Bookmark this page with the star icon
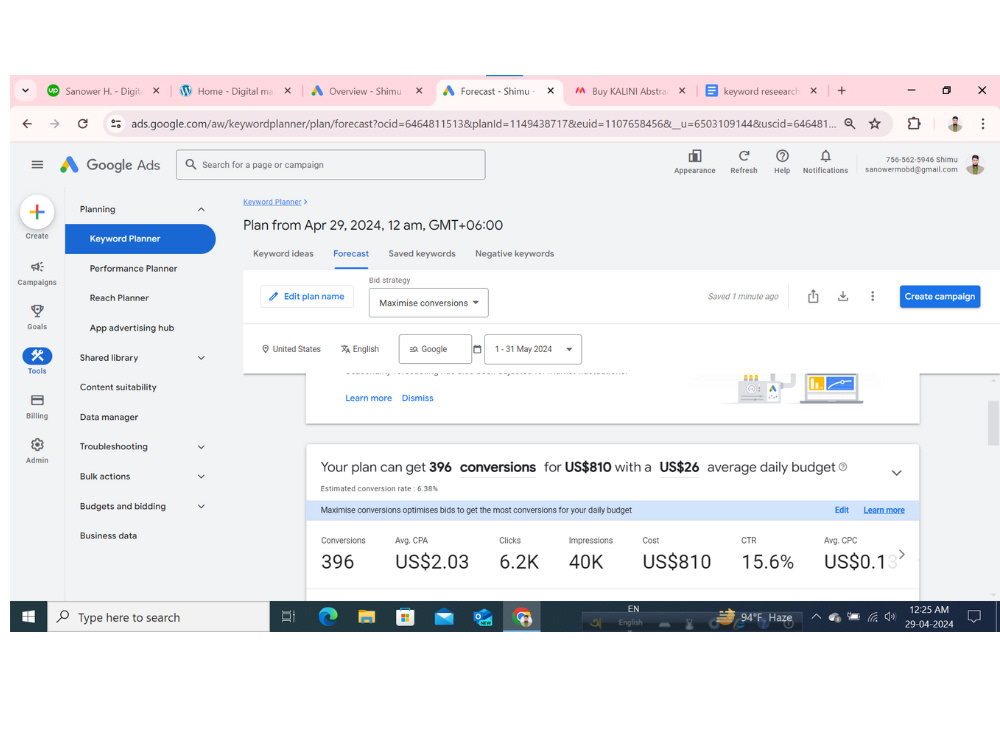 point(874,124)
